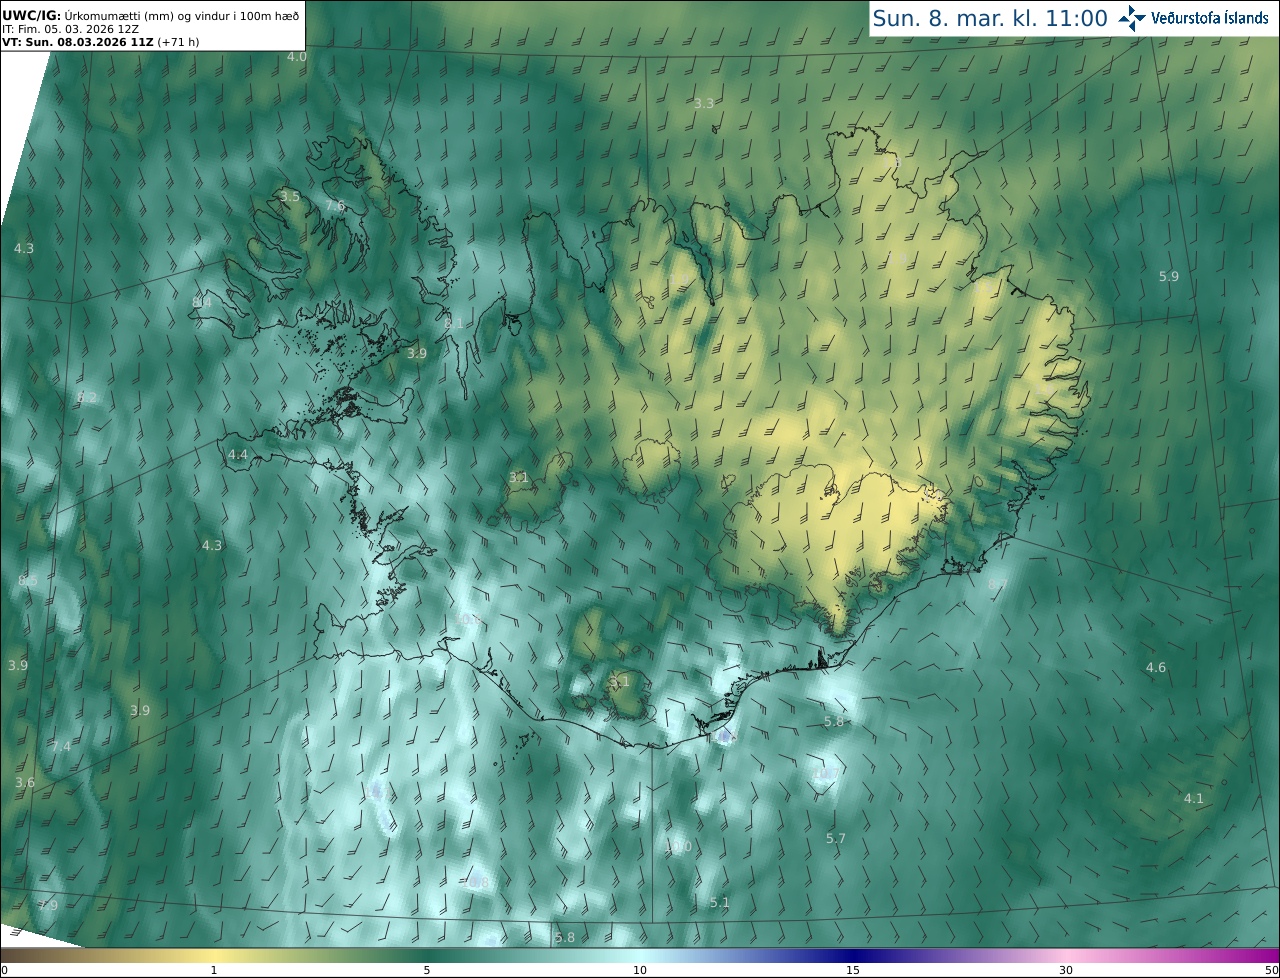This screenshot has height=978, width=1280.
Task: Click the 'VT: Sun. 08.03.2026 11Z (+71 h)' line
Action: click(100, 42)
